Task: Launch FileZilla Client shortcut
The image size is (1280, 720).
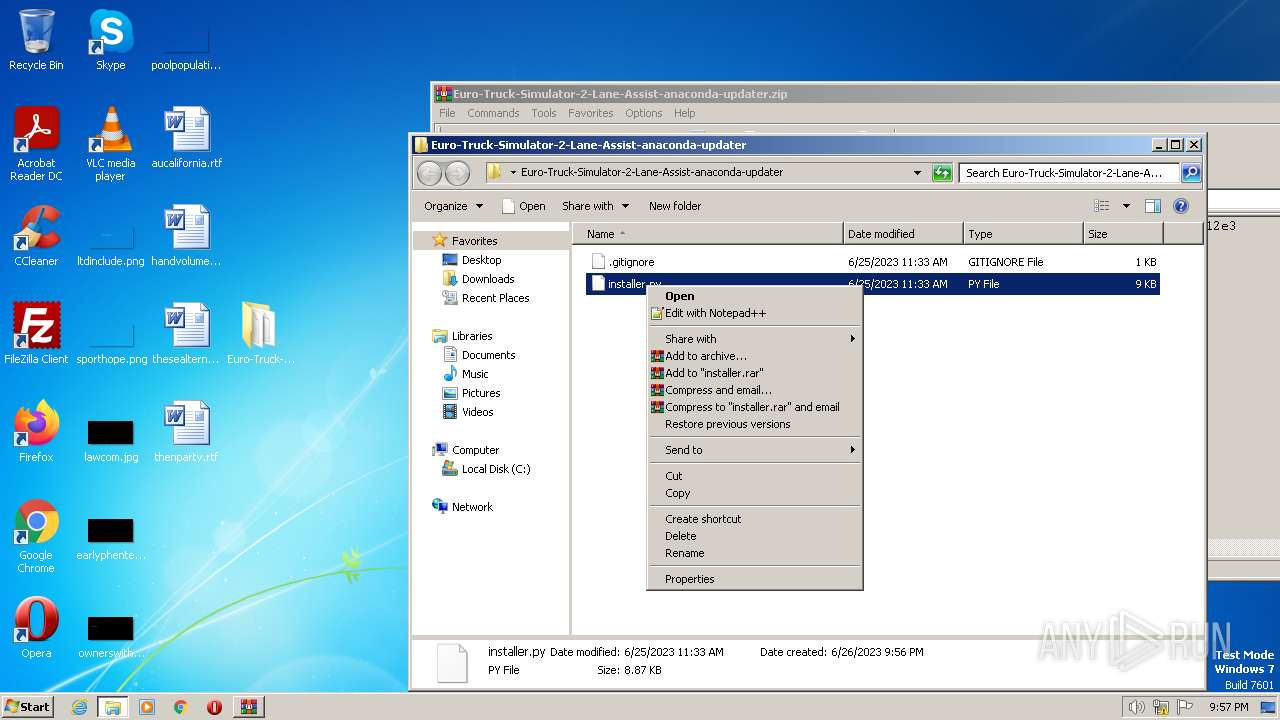Action: pyautogui.click(x=36, y=333)
